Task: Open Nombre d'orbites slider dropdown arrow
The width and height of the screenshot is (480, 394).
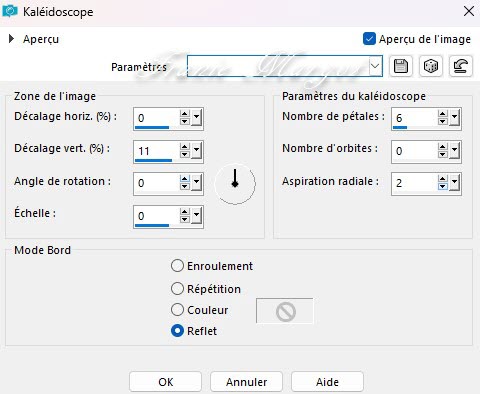Action: pyautogui.click(x=454, y=151)
